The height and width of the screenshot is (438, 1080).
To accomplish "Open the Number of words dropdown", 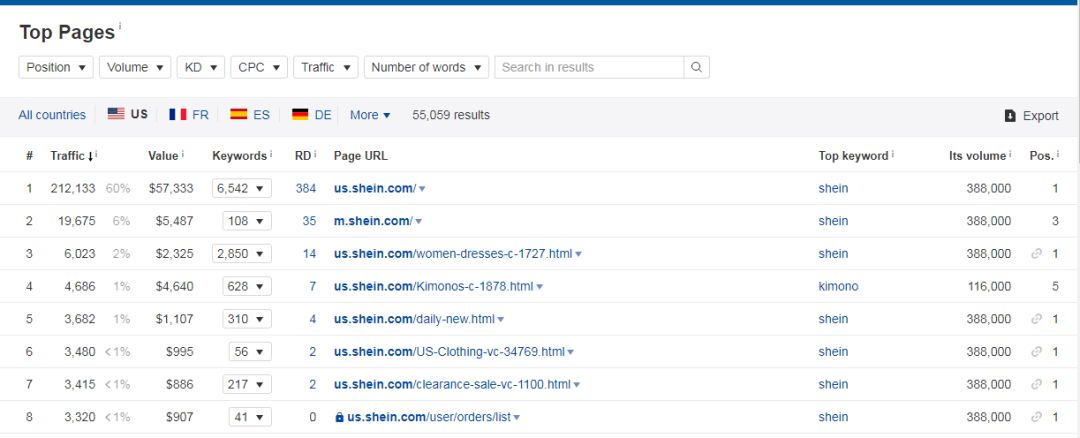I will pos(426,67).
